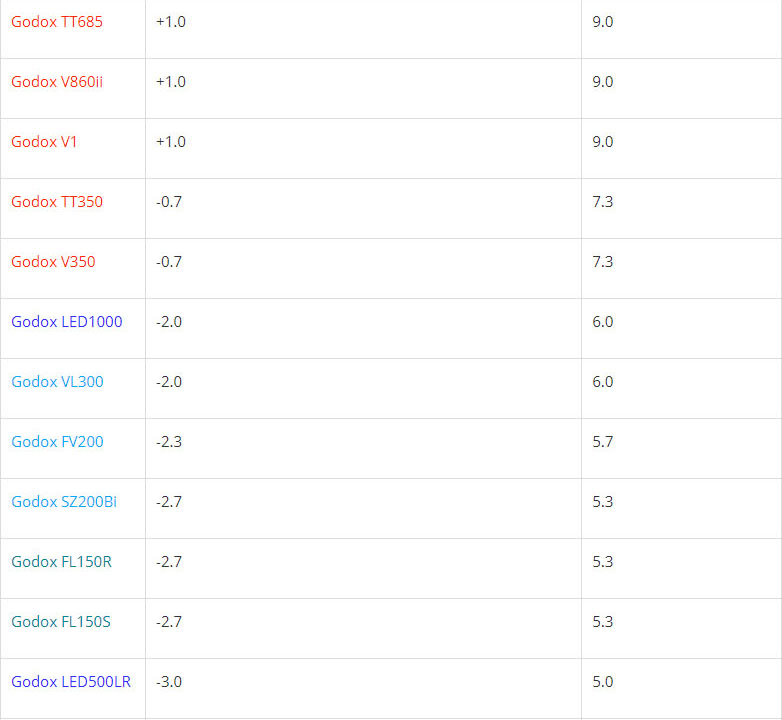Open the Godox FV200 link

pyautogui.click(x=57, y=442)
